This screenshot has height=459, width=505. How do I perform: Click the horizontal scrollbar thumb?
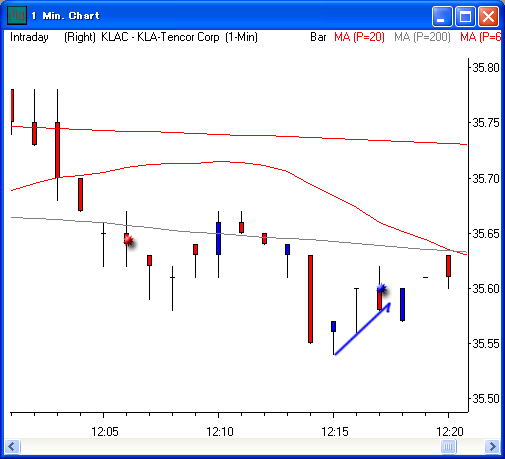448,446
